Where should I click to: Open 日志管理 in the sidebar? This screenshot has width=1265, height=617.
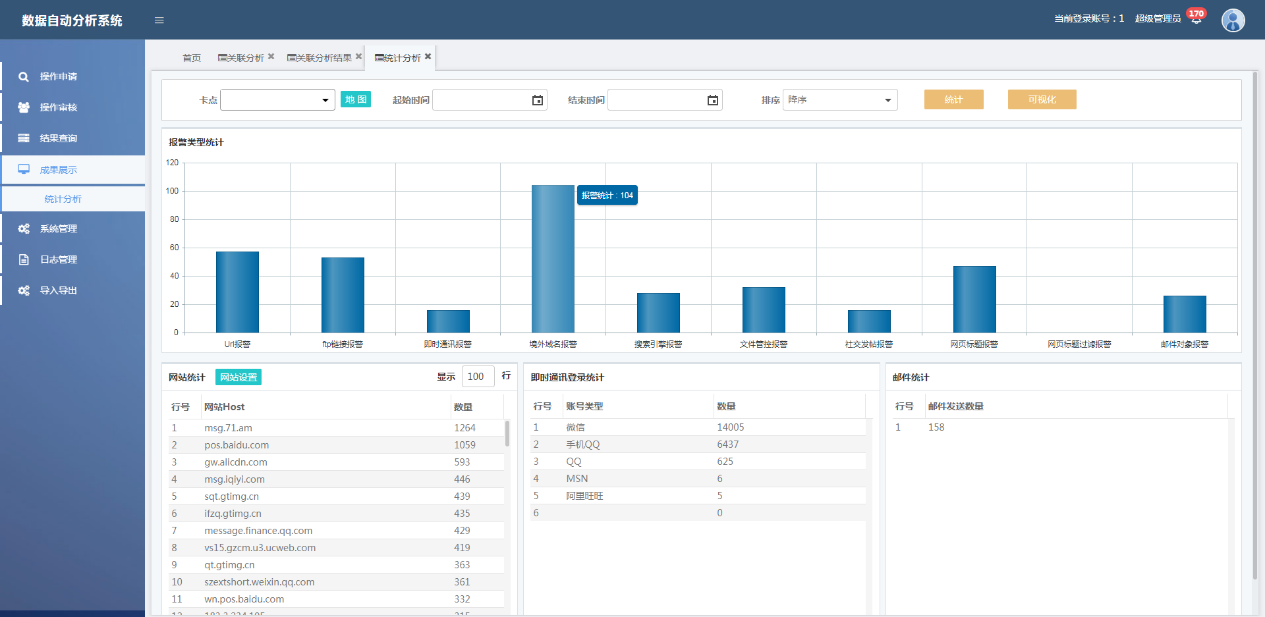(x=58, y=260)
